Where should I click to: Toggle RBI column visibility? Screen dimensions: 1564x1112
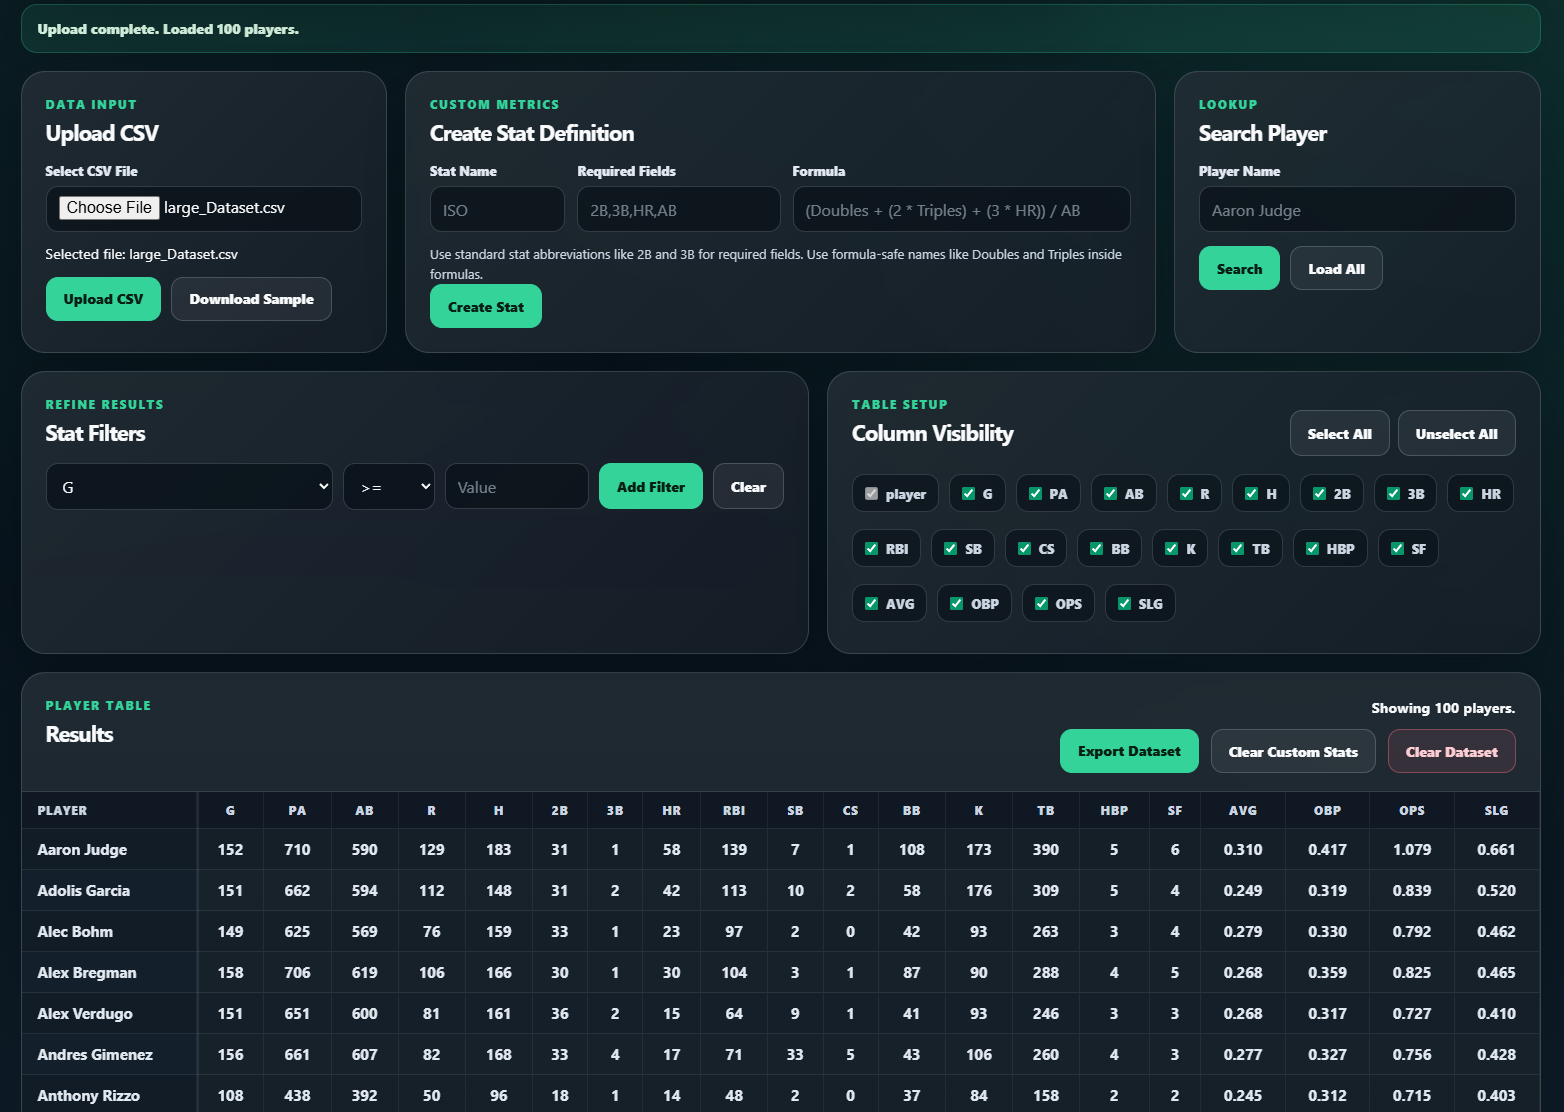871,548
